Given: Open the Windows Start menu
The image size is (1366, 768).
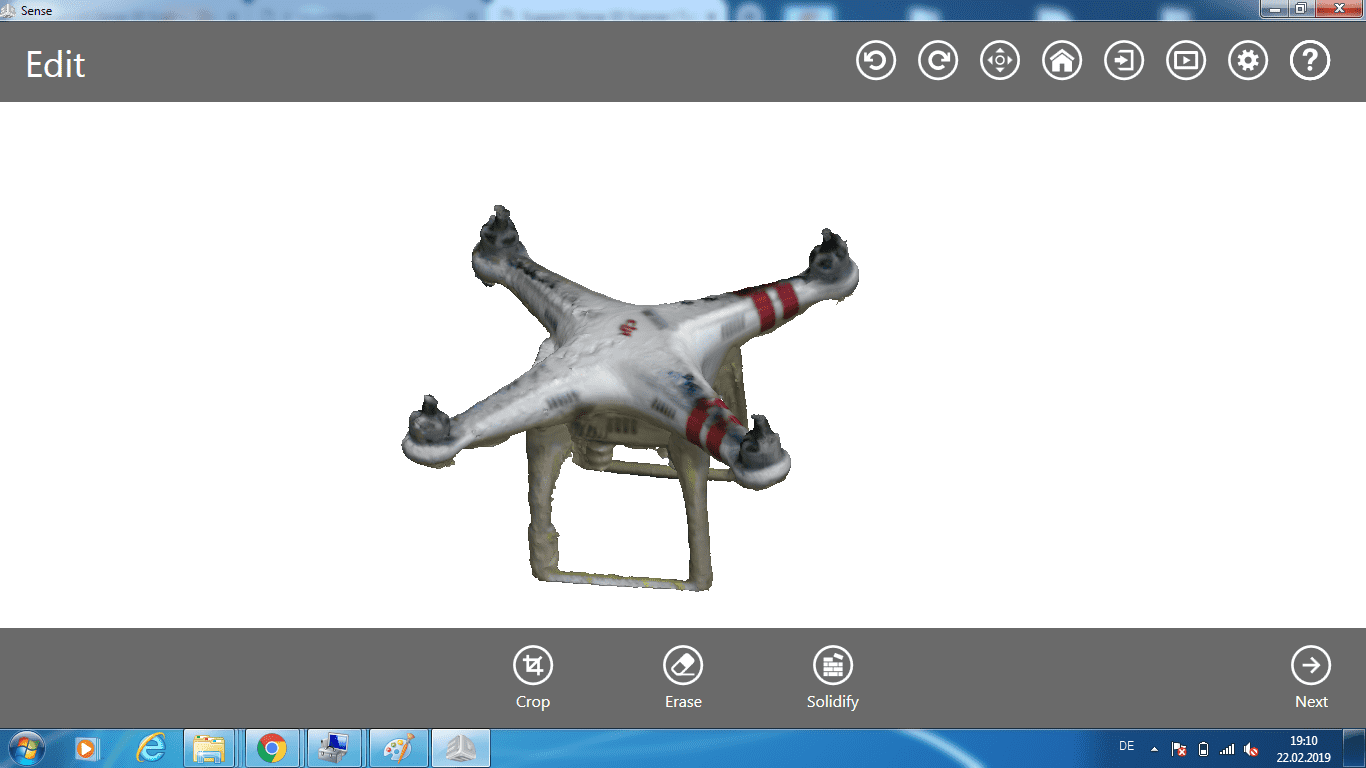Looking at the screenshot, I should pyautogui.click(x=26, y=748).
